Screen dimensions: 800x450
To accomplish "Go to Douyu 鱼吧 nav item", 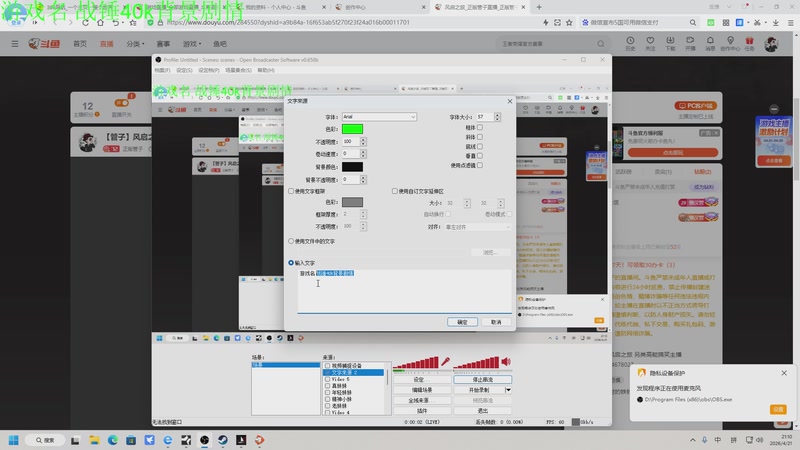I will coord(220,44).
